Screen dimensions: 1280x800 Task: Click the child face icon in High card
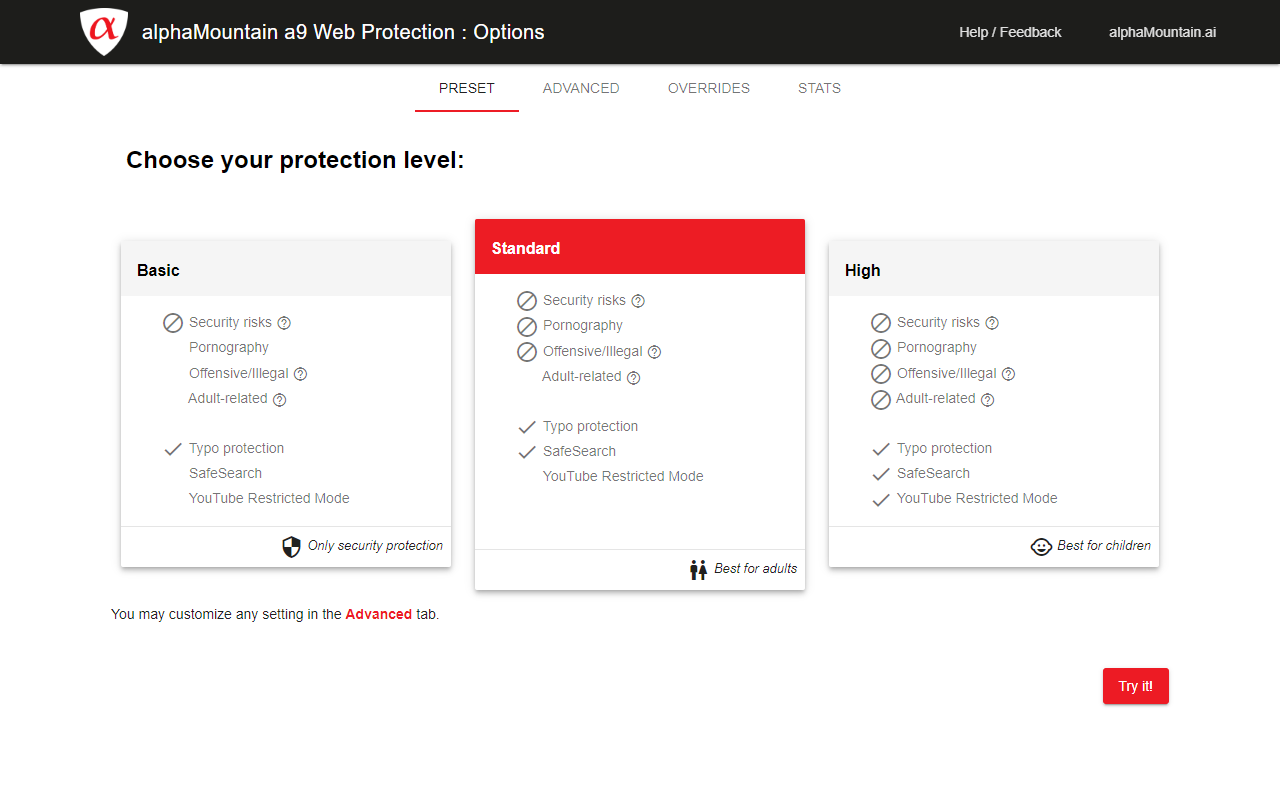(1041, 547)
